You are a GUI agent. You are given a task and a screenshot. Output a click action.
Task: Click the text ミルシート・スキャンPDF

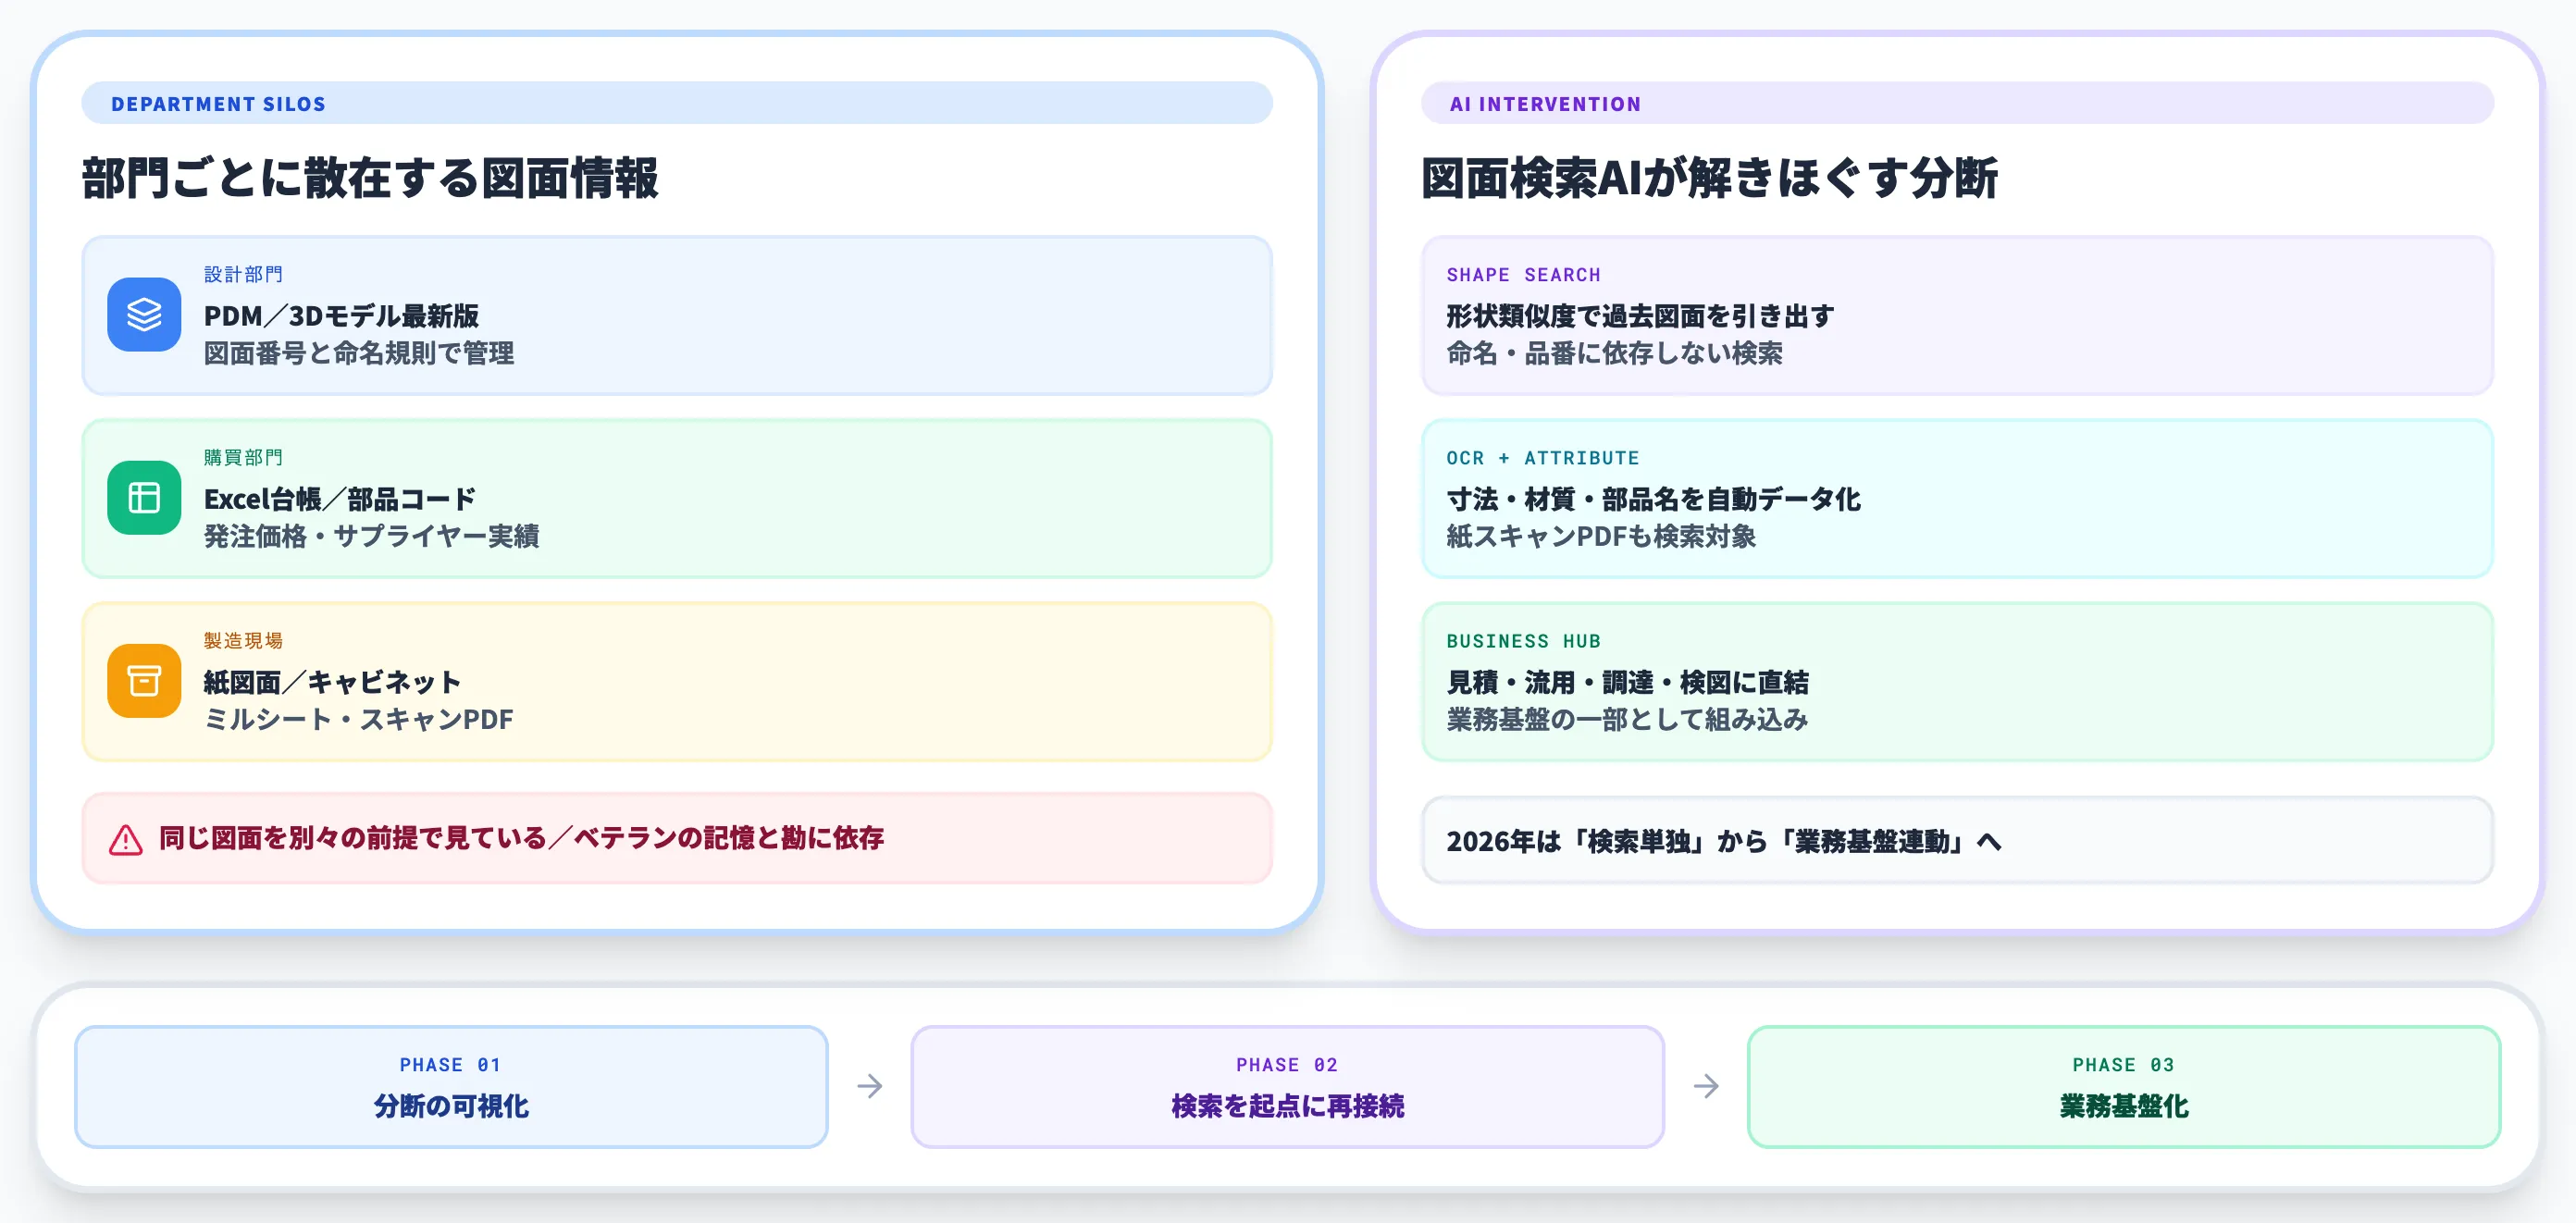pyautogui.click(x=358, y=719)
